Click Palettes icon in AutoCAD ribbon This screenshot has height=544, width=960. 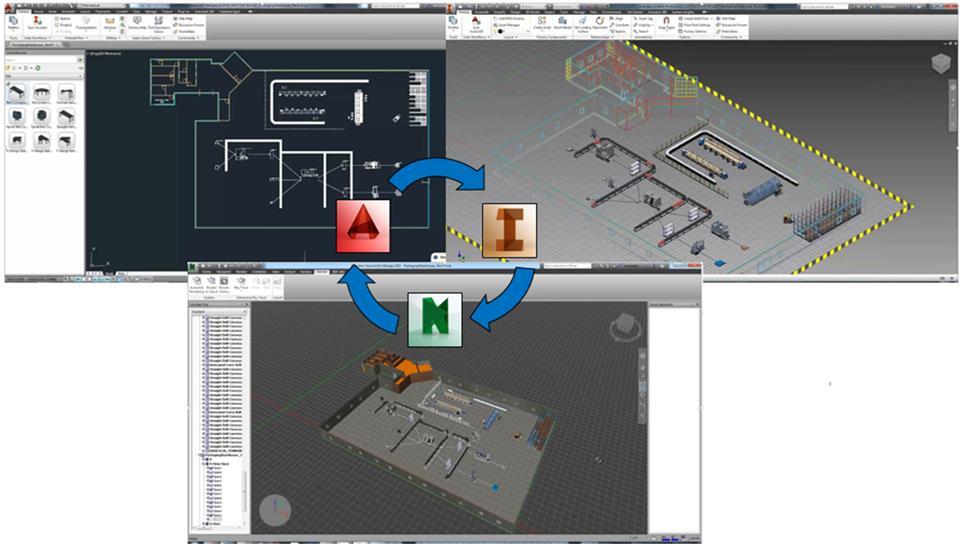coord(13,23)
